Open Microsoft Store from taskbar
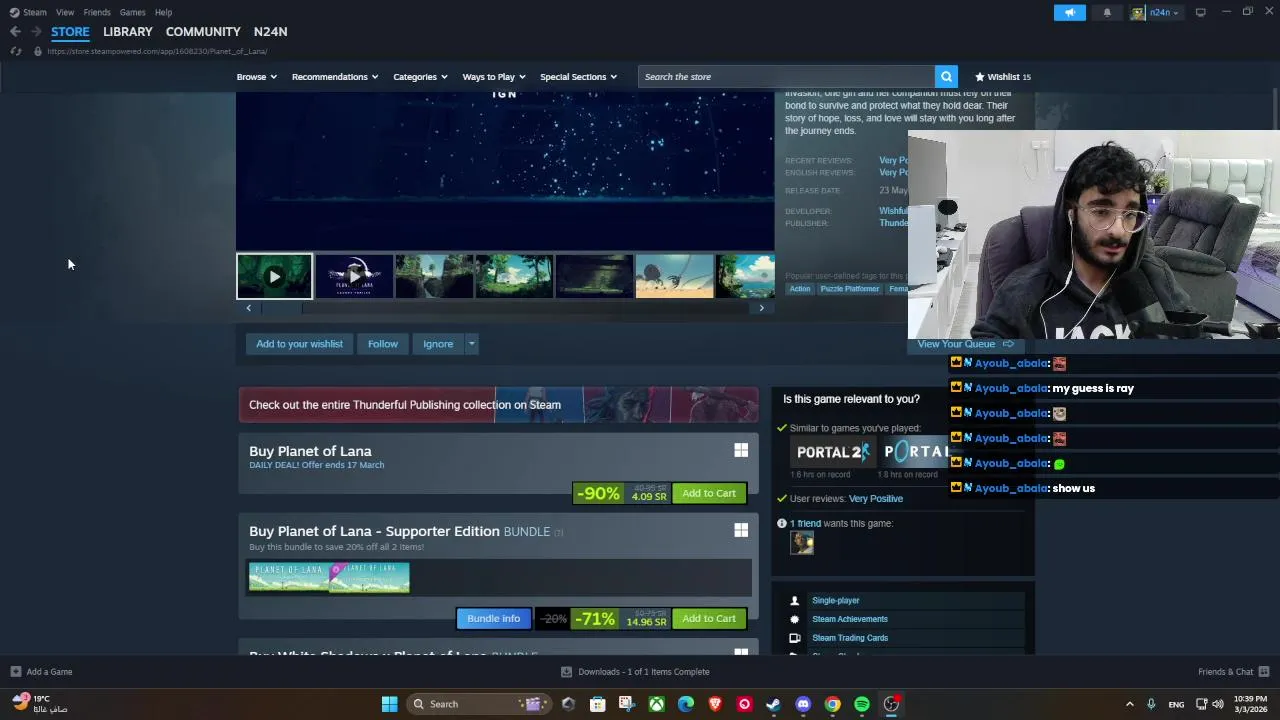The height and width of the screenshot is (720, 1280). point(597,704)
